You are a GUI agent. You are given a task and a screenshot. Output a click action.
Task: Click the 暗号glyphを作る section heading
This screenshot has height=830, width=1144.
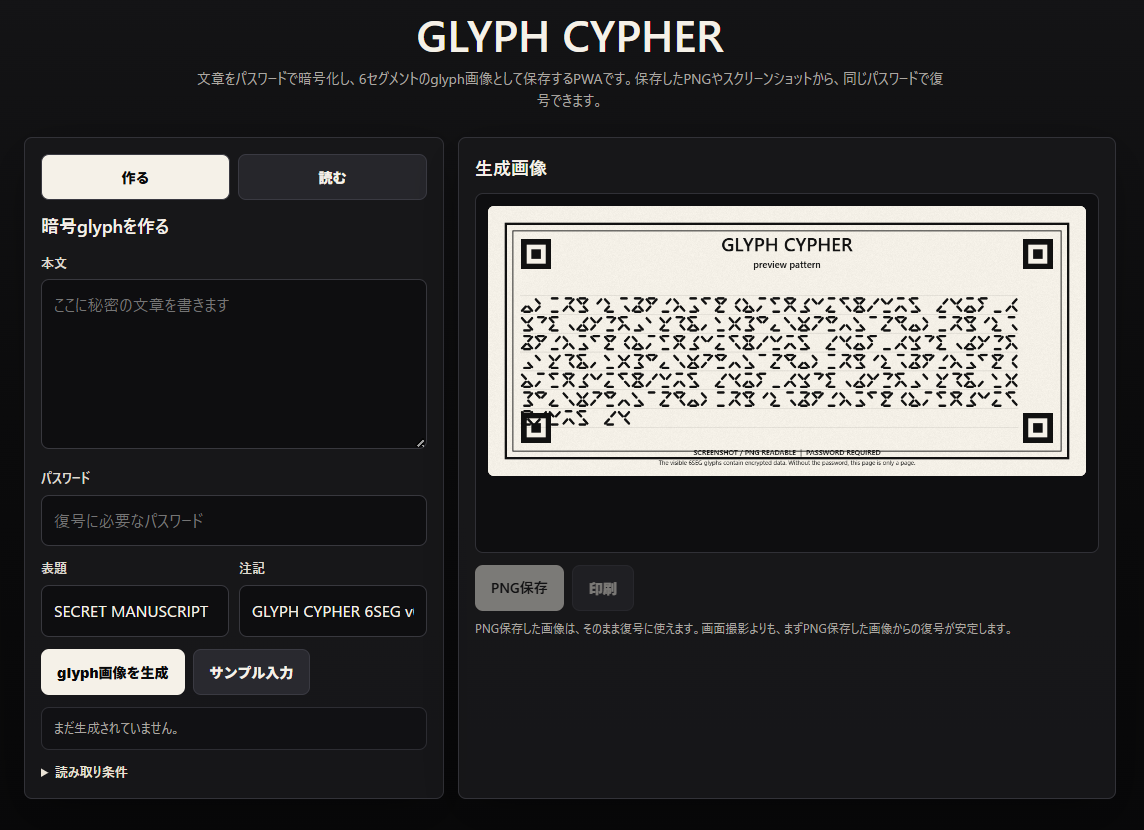[105, 227]
